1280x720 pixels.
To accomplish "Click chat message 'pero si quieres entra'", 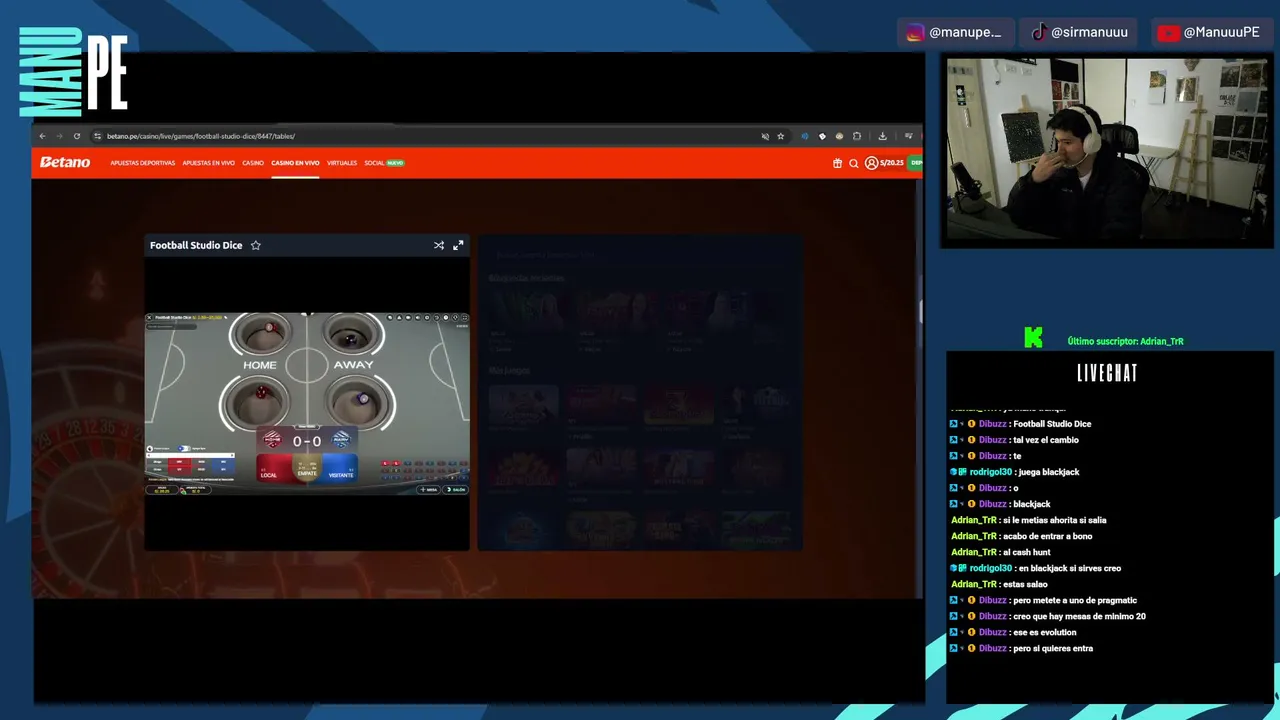I will 1053,648.
